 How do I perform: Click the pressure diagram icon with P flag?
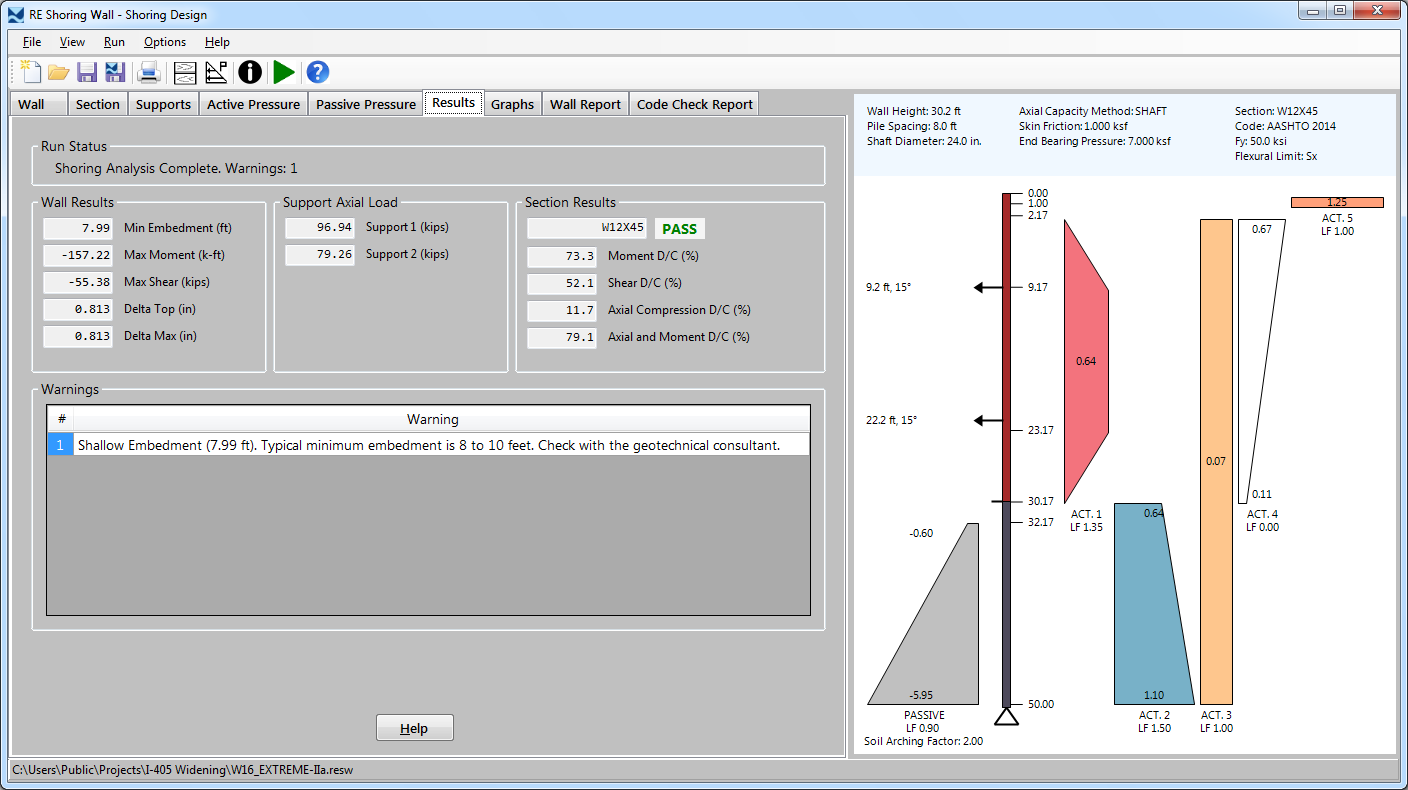pyautogui.click(x=216, y=72)
